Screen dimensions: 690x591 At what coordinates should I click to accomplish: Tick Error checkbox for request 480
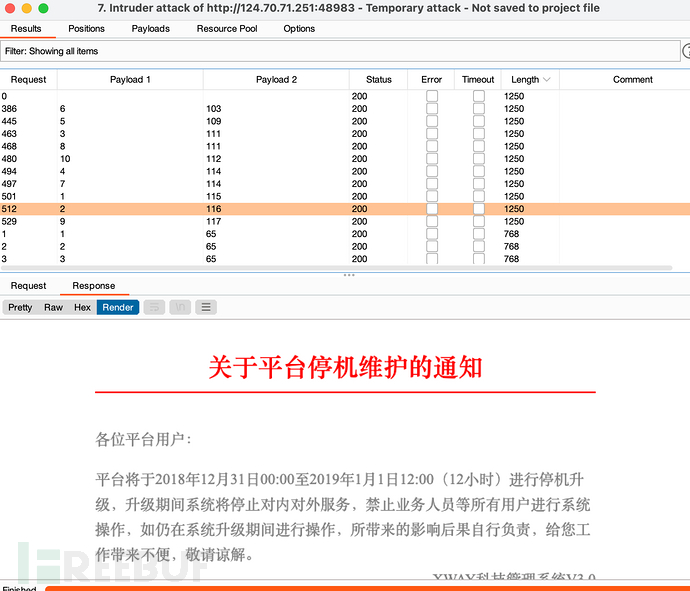click(432, 158)
